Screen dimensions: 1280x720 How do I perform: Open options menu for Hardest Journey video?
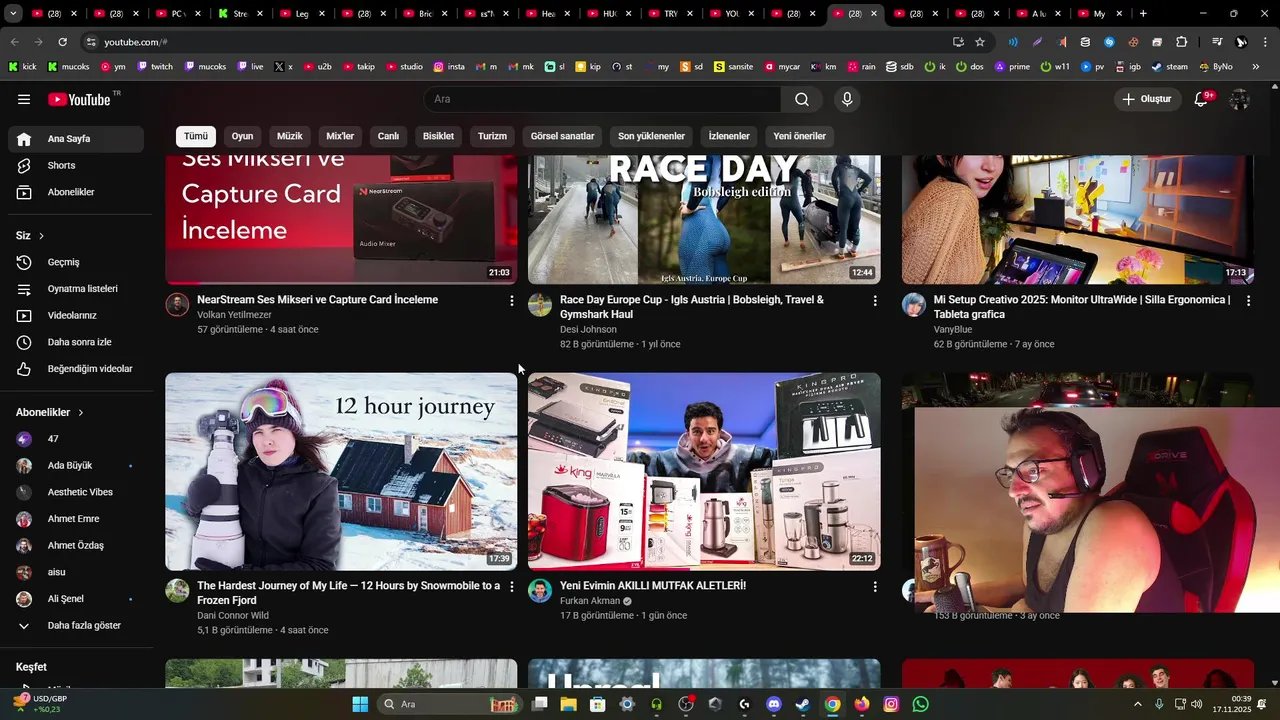(512, 587)
